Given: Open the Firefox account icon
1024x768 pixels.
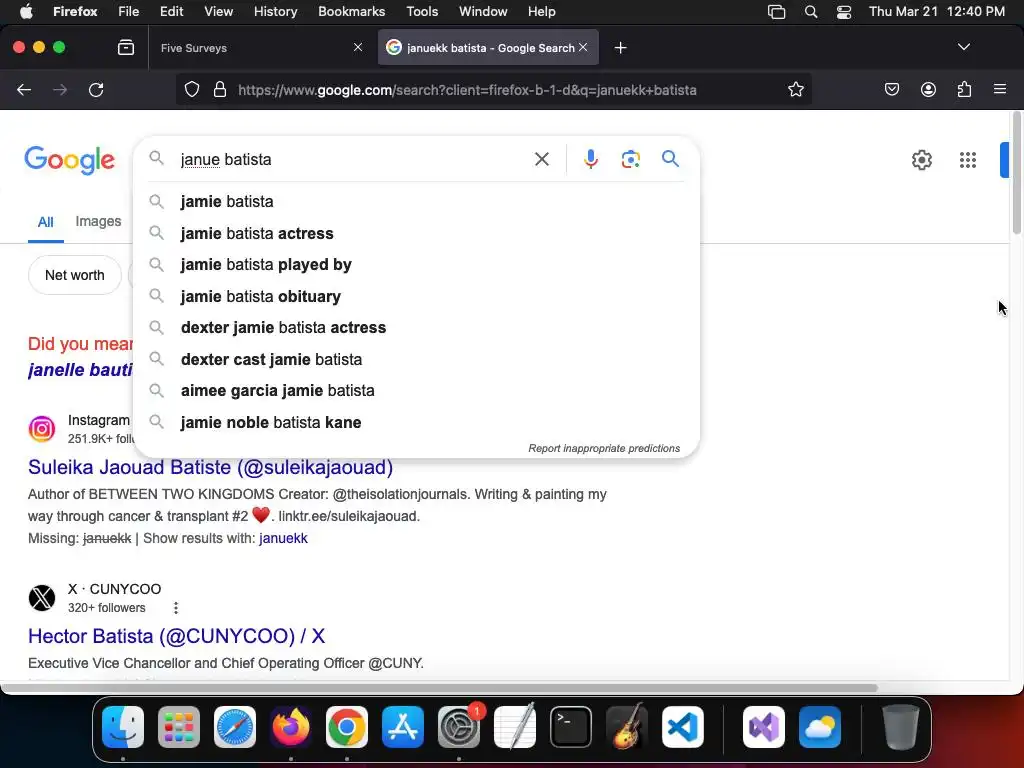Looking at the screenshot, I should 928,89.
